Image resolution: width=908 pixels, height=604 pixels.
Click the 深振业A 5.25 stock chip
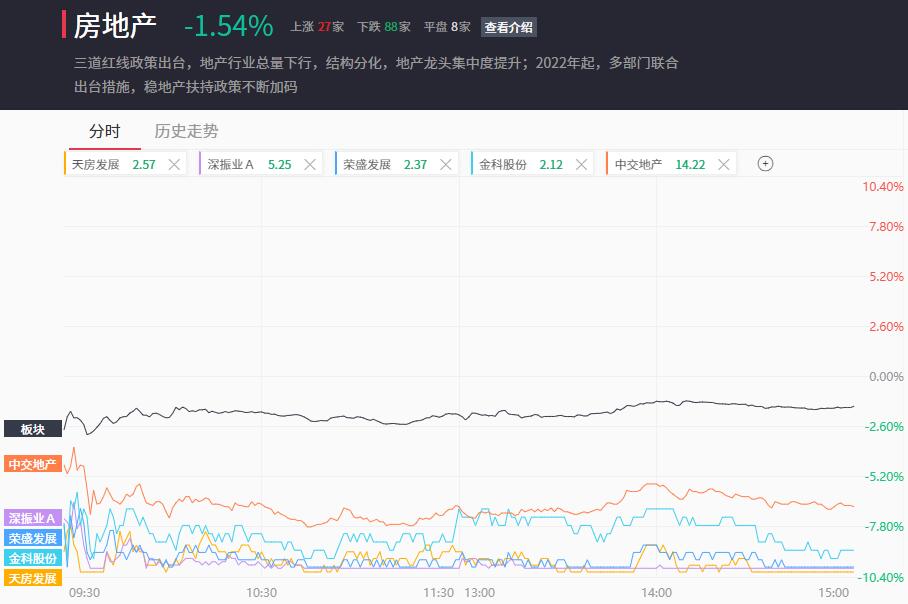250,164
